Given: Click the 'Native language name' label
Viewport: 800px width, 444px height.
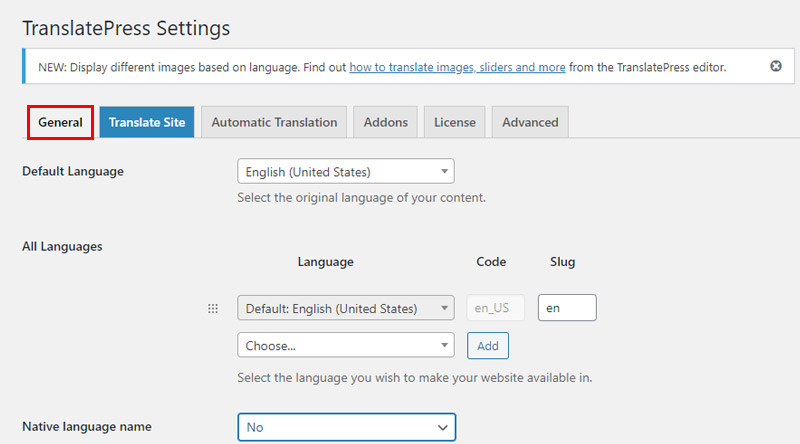Looking at the screenshot, I should tap(87, 427).
